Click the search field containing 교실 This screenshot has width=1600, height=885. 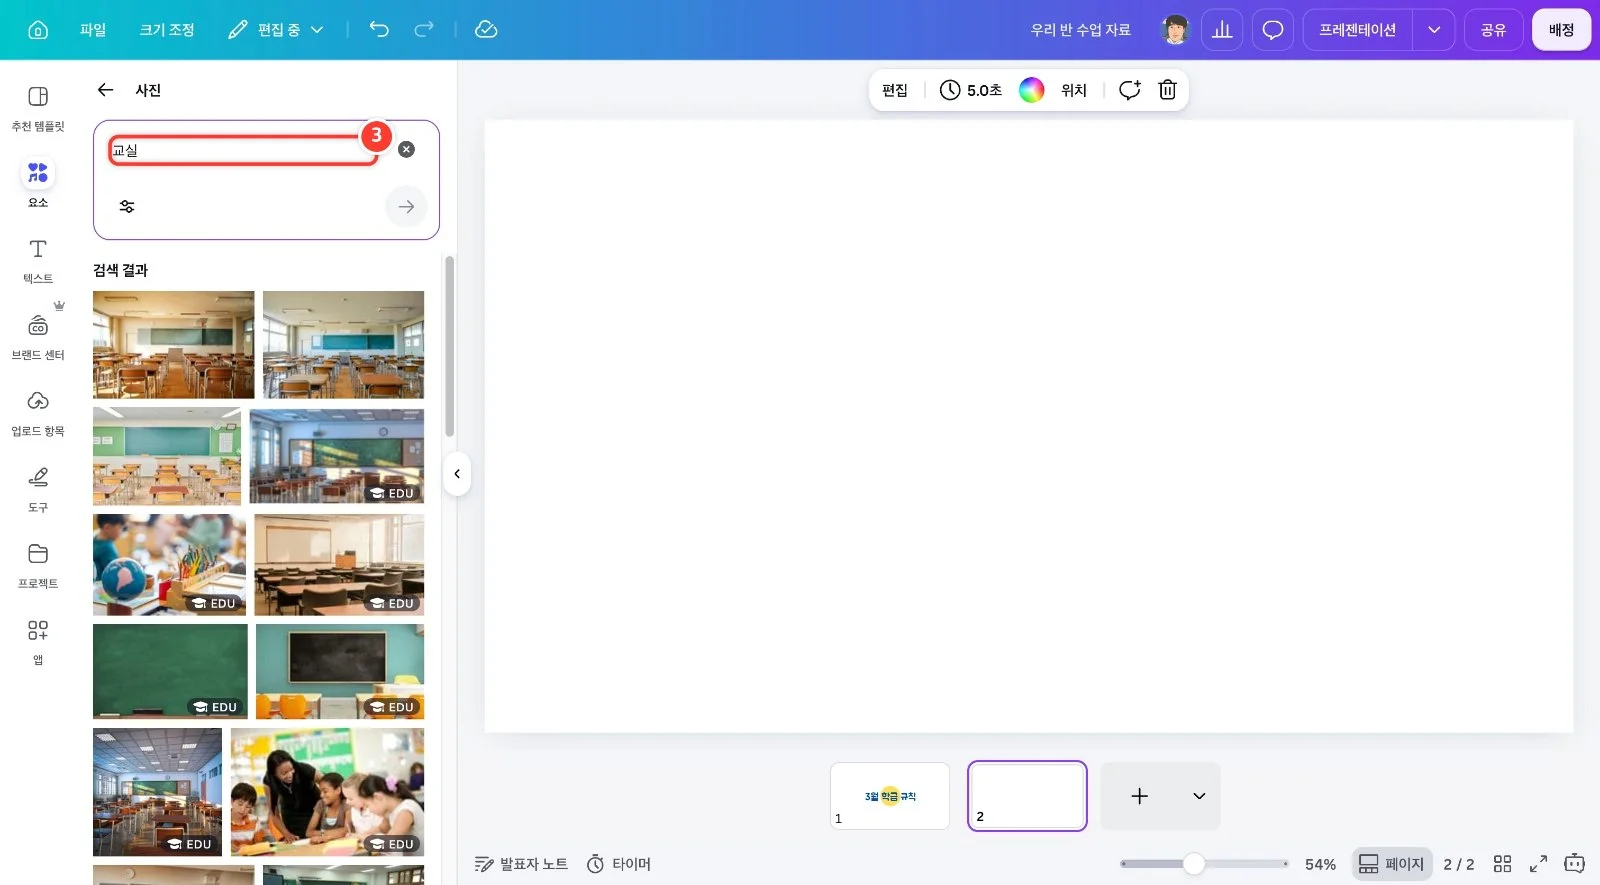coord(243,150)
